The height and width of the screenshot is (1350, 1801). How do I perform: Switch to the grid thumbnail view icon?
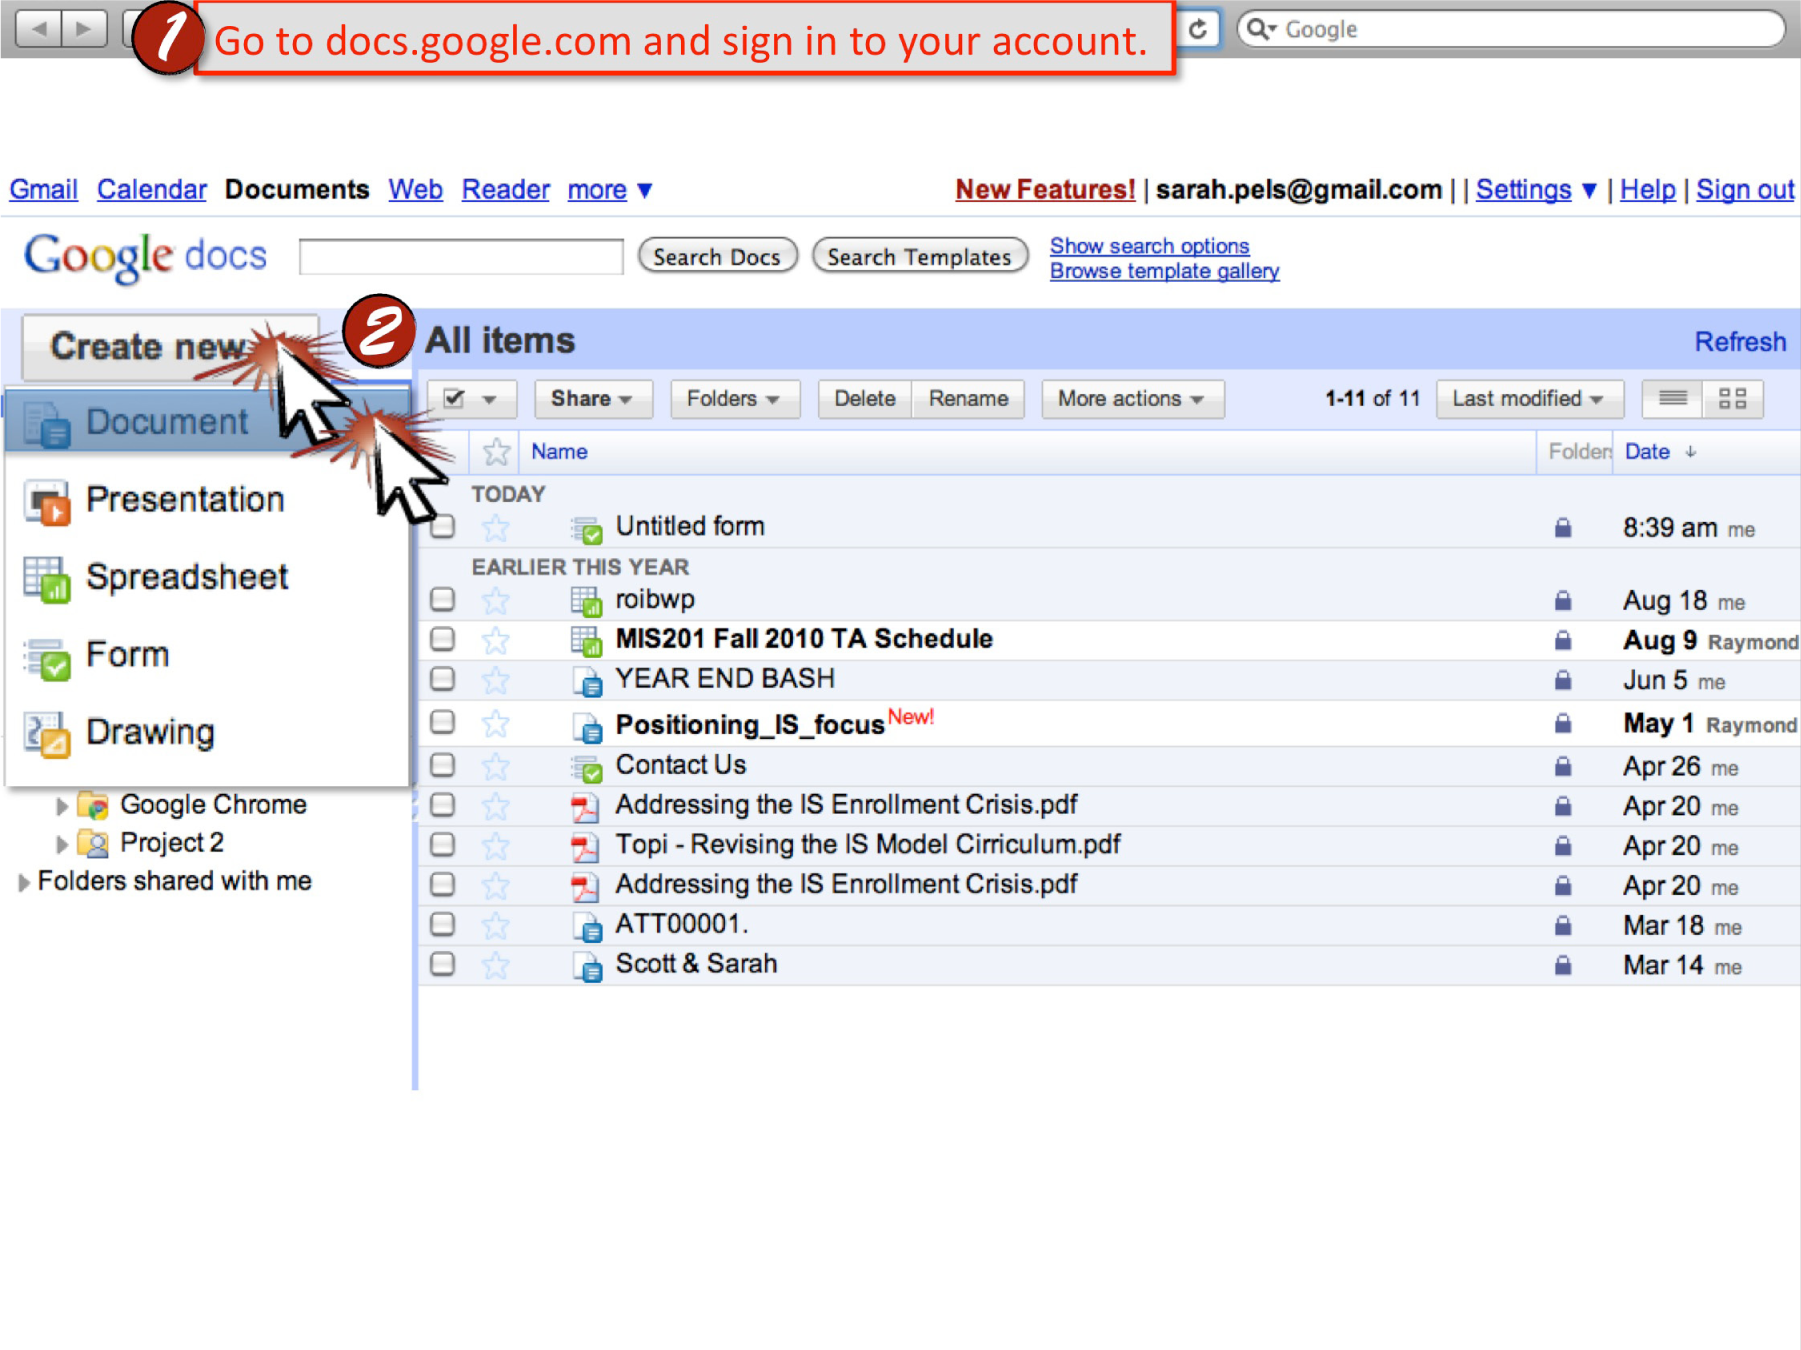[1732, 399]
